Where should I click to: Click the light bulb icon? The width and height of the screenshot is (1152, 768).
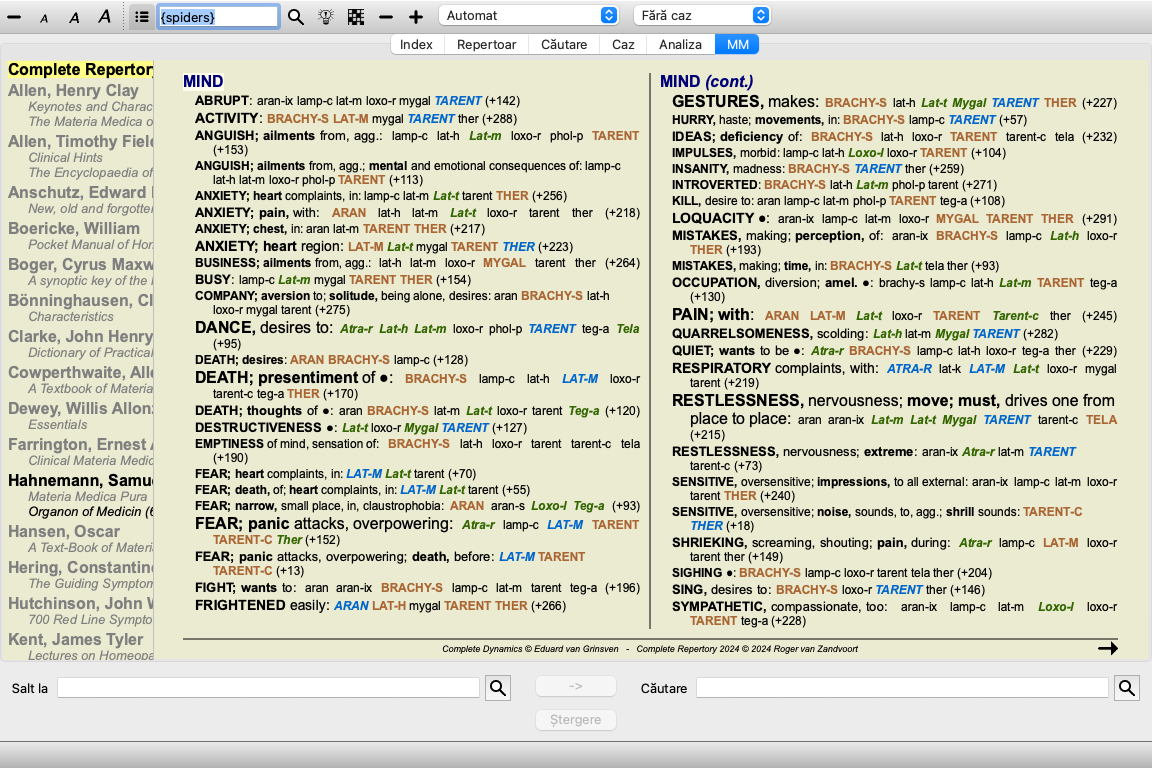pos(326,17)
